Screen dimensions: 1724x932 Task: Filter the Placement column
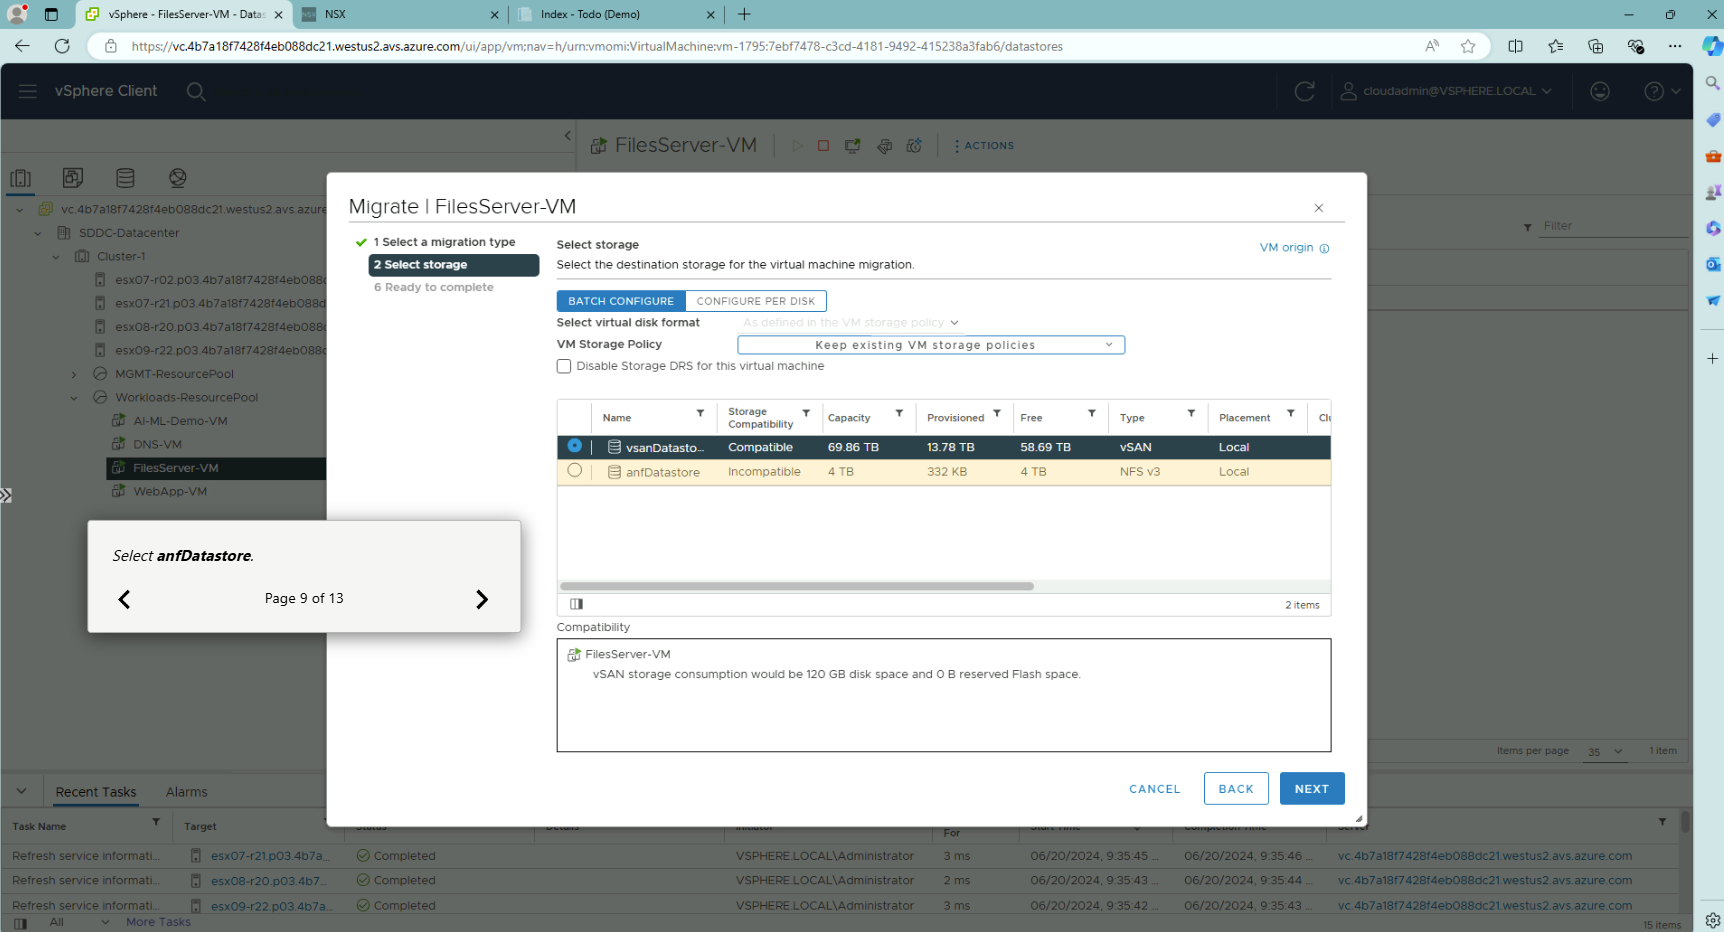click(x=1291, y=413)
